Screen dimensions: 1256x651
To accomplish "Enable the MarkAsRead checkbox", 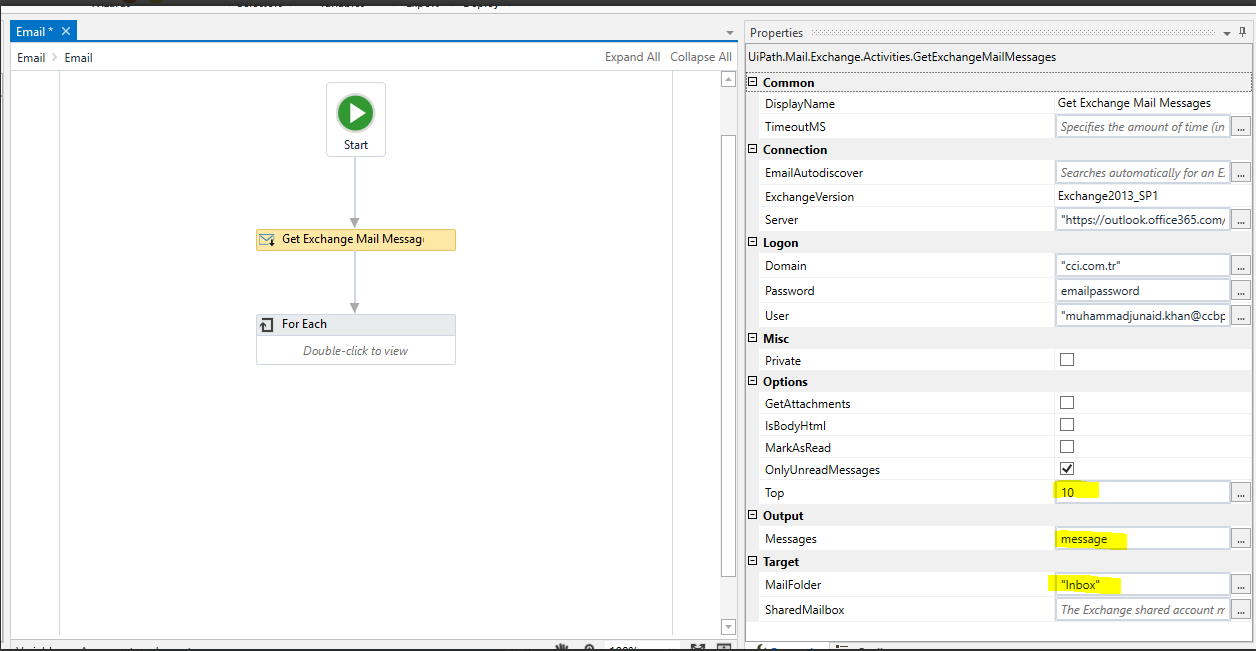I will [1067, 447].
